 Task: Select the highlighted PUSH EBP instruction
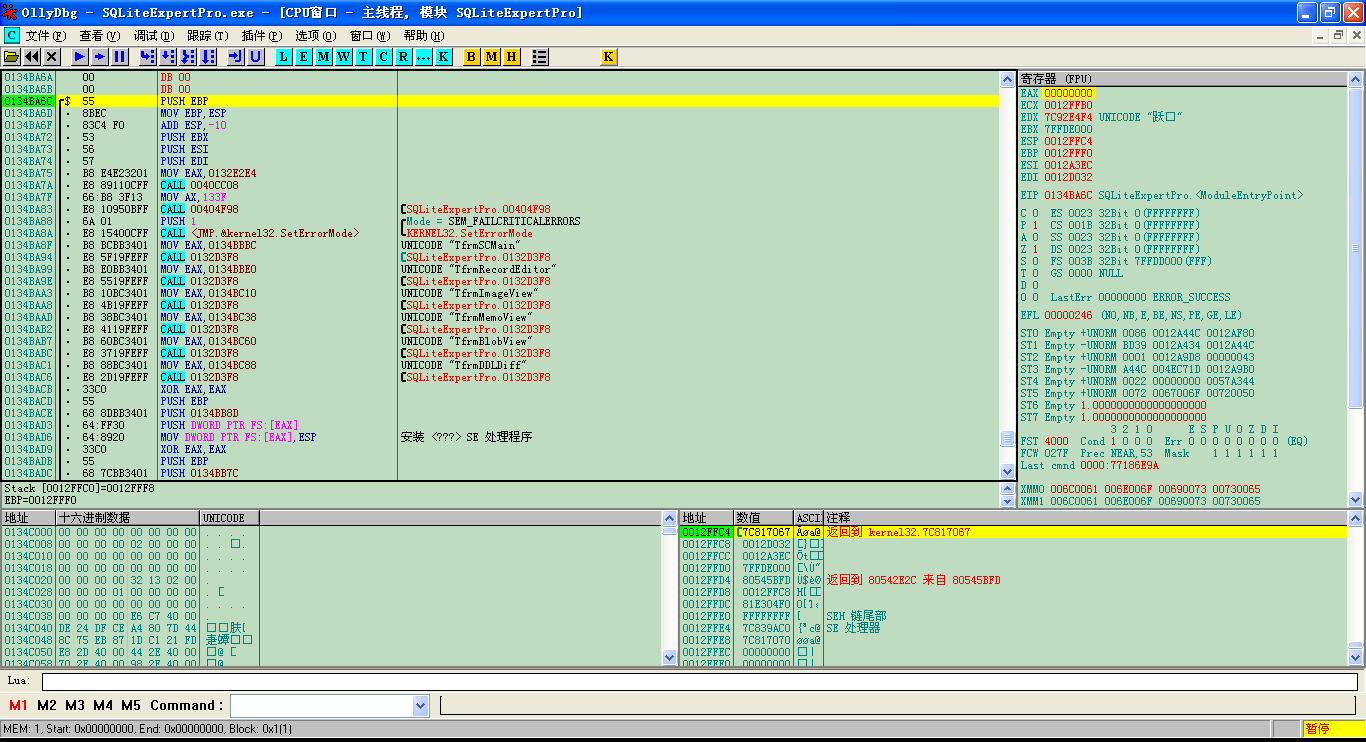tap(500, 102)
